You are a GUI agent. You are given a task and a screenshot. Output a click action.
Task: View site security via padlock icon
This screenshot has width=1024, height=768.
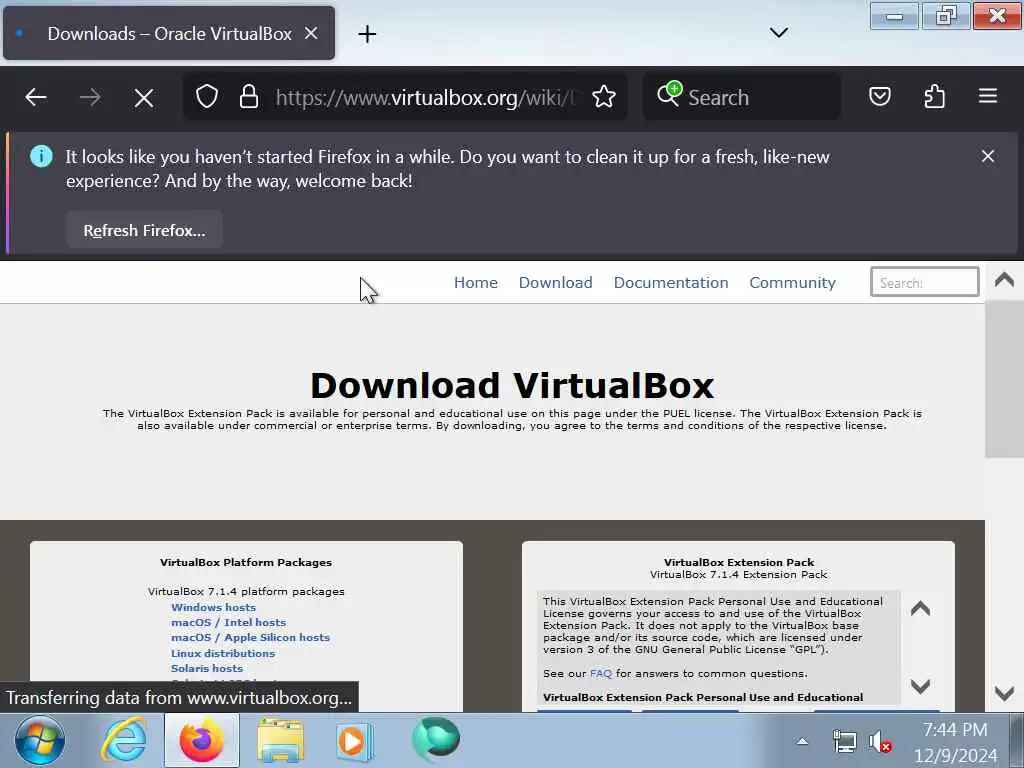pyautogui.click(x=249, y=97)
